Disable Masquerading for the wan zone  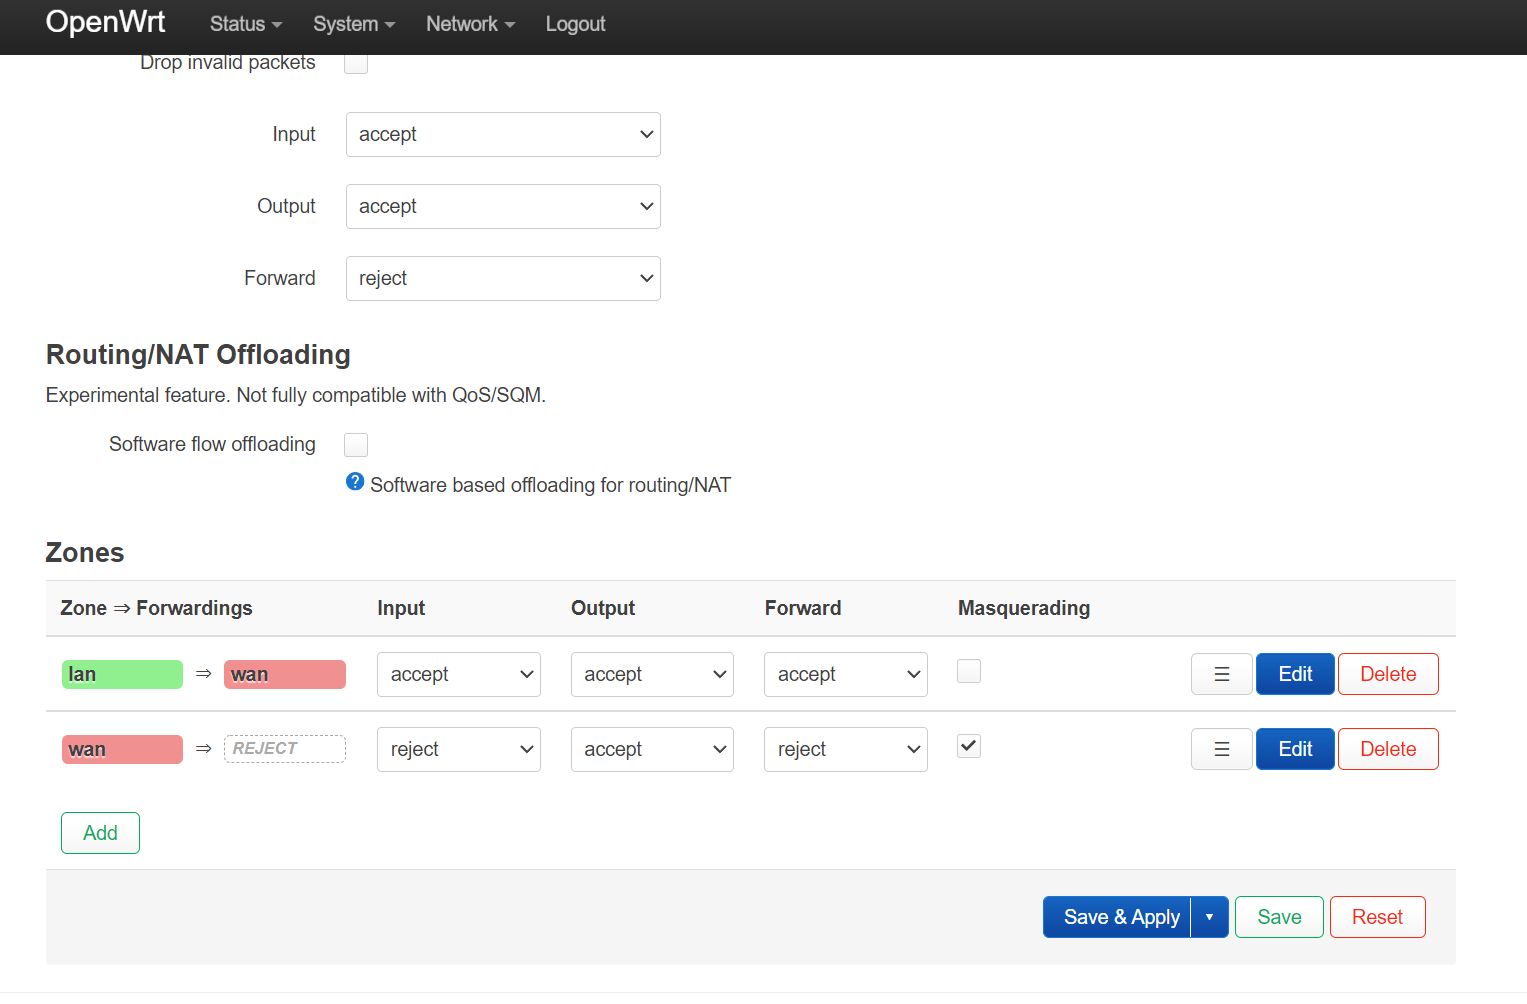point(969,746)
